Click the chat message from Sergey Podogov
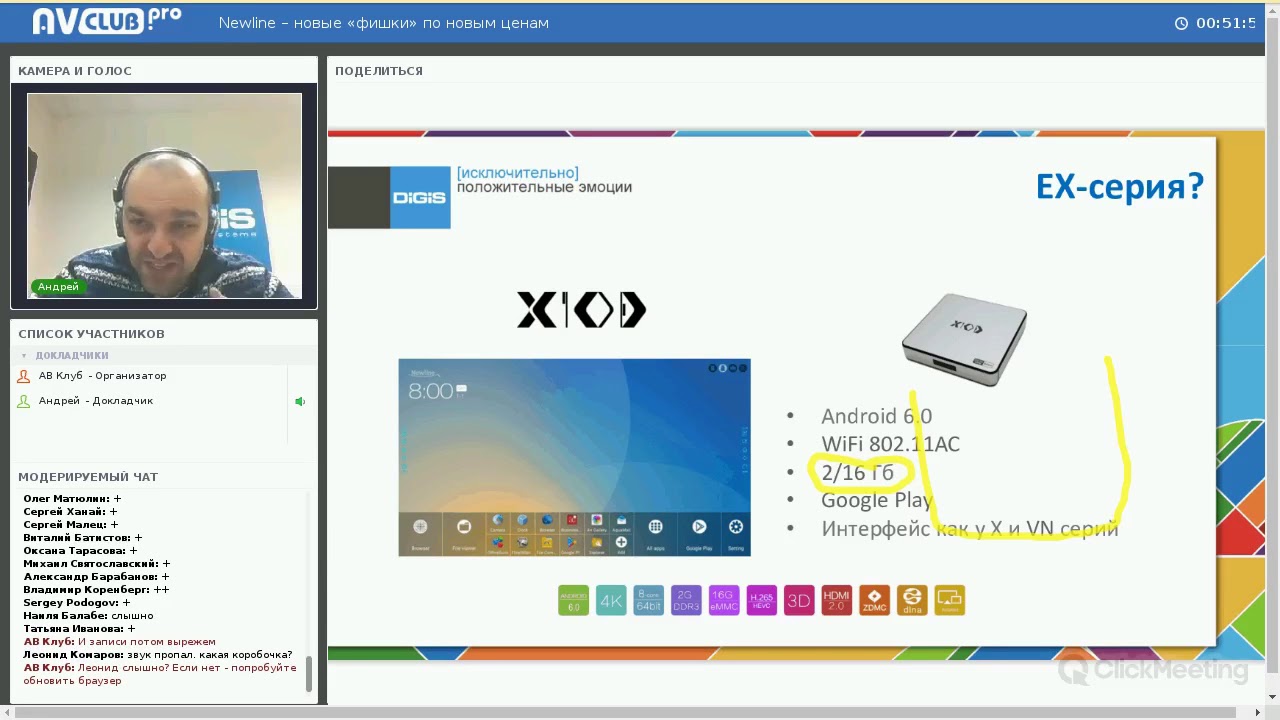 coord(77,603)
